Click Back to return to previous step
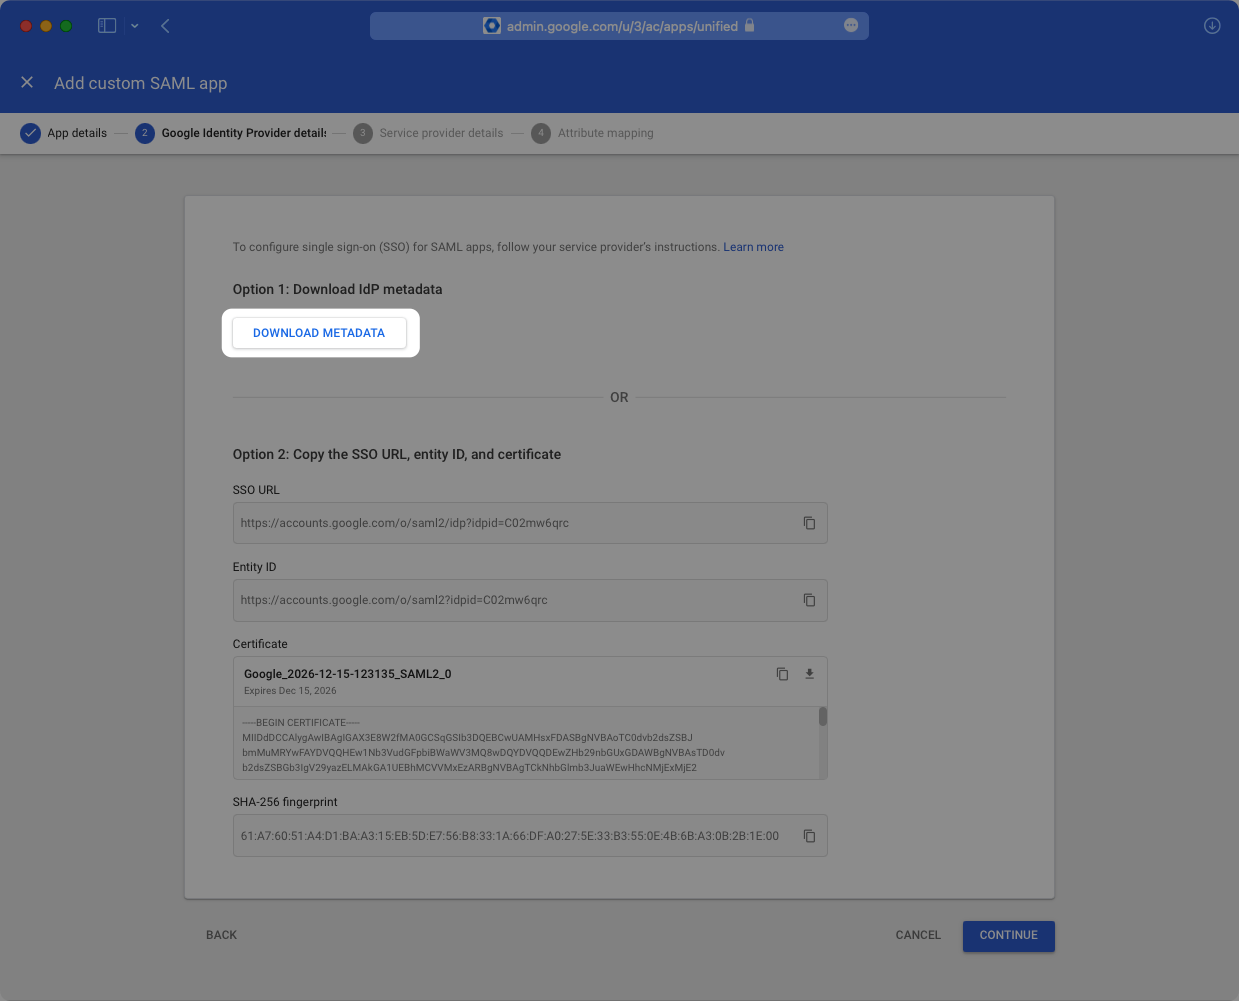The width and height of the screenshot is (1239, 1001). tap(221, 935)
